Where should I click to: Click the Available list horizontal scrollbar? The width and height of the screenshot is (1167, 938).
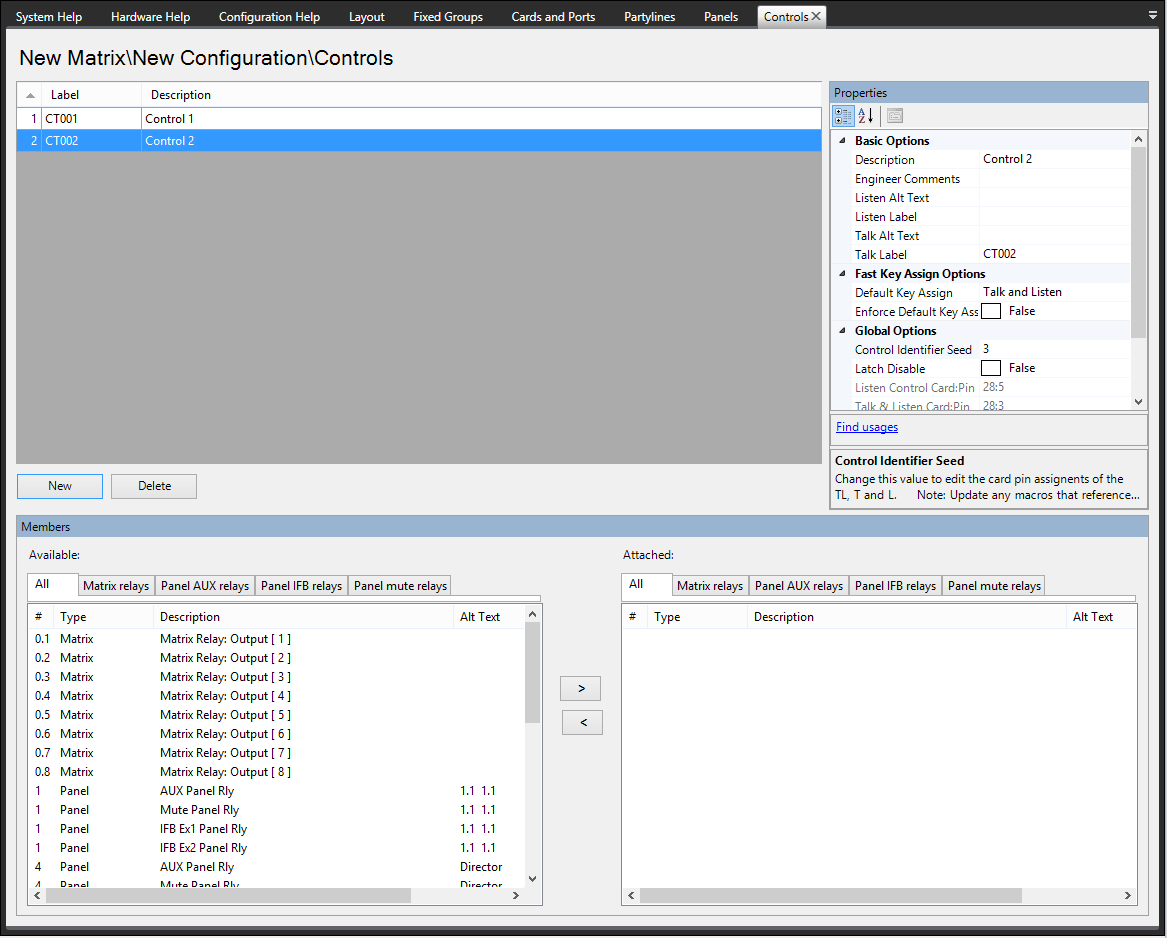click(228, 896)
